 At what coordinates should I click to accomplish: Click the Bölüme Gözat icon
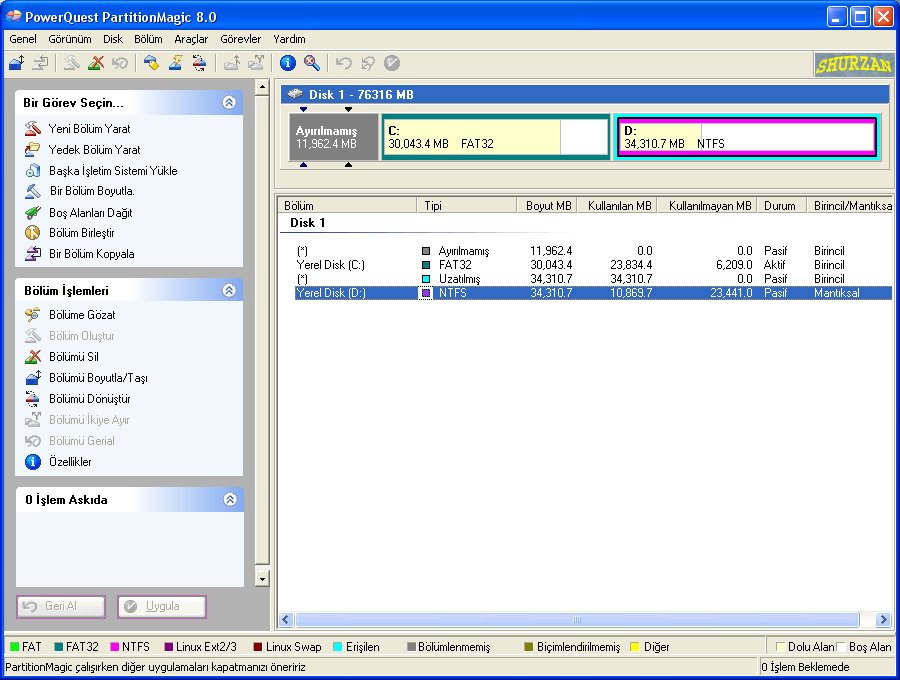click(33, 314)
